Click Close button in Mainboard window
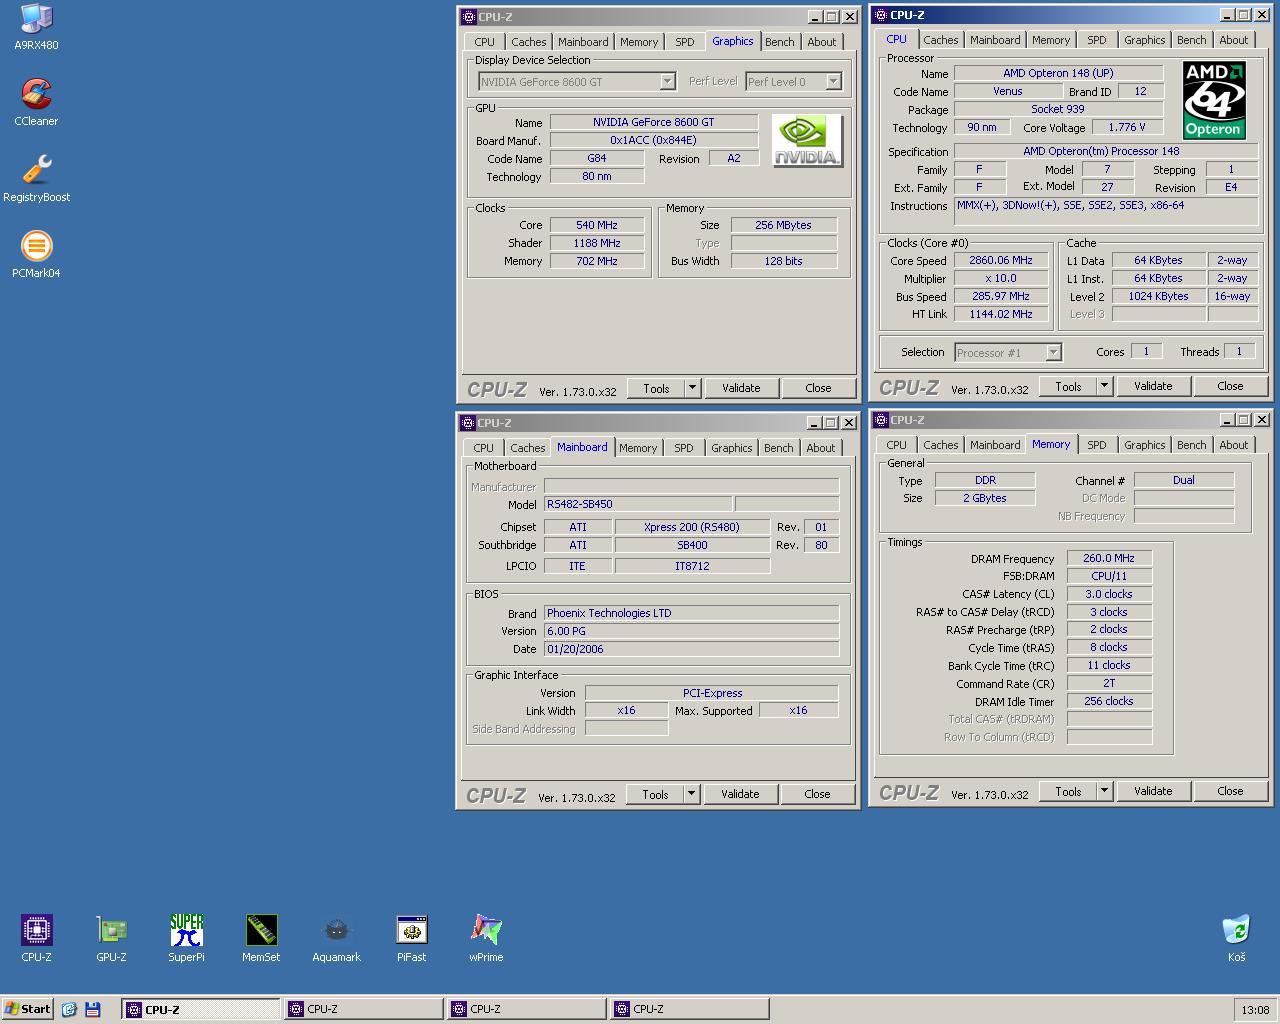This screenshot has height=1024, width=1280. 817,794
